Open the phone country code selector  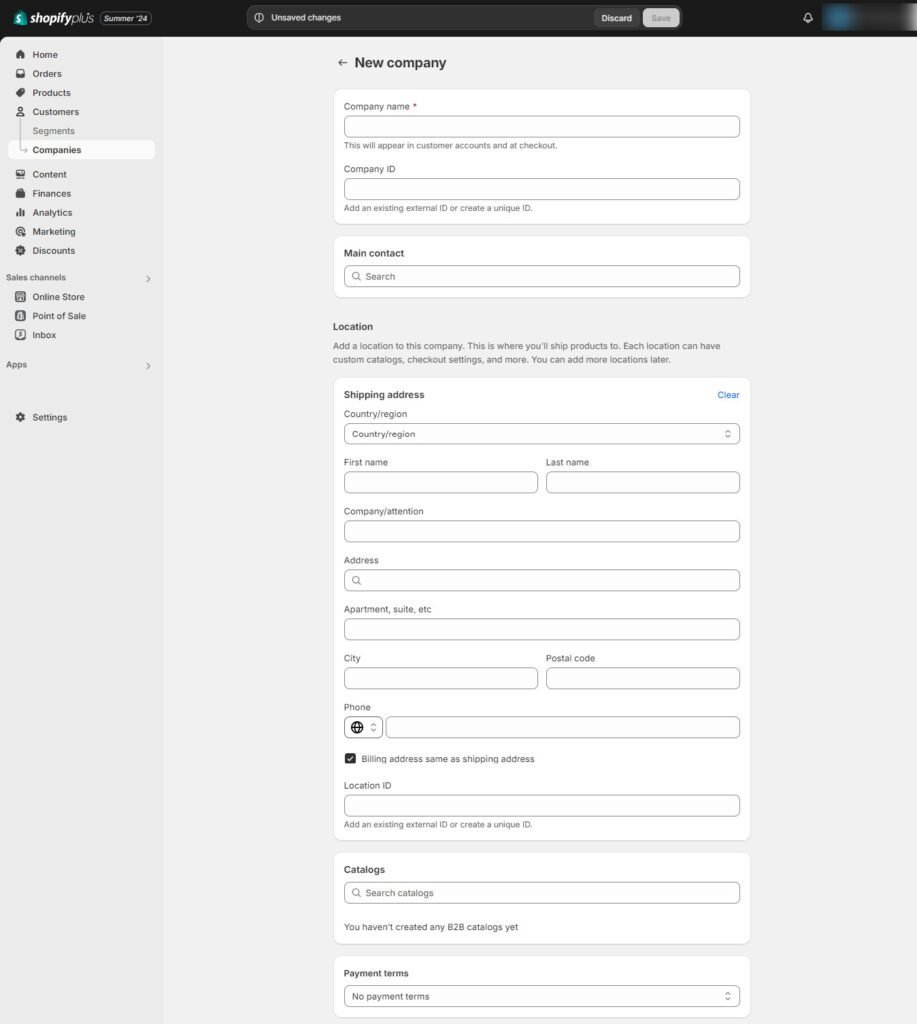(363, 727)
